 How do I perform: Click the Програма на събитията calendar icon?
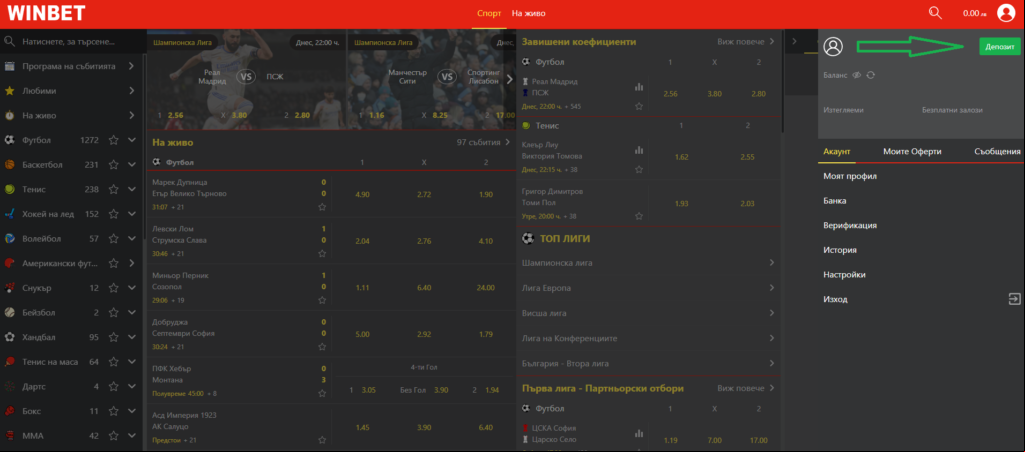(9, 66)
